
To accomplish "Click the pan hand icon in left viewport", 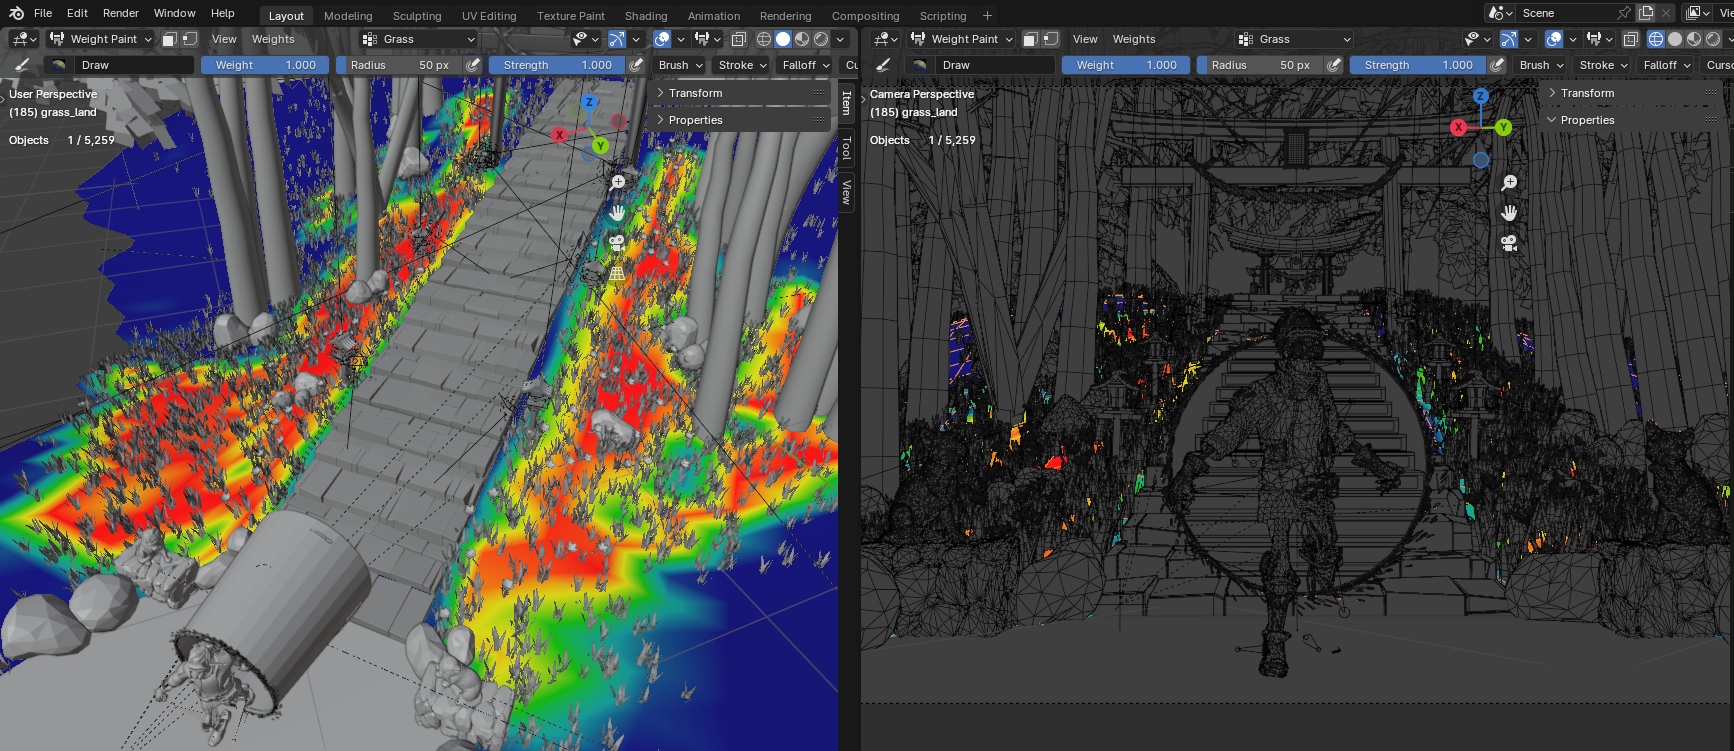I will click(x=617, y=213).
